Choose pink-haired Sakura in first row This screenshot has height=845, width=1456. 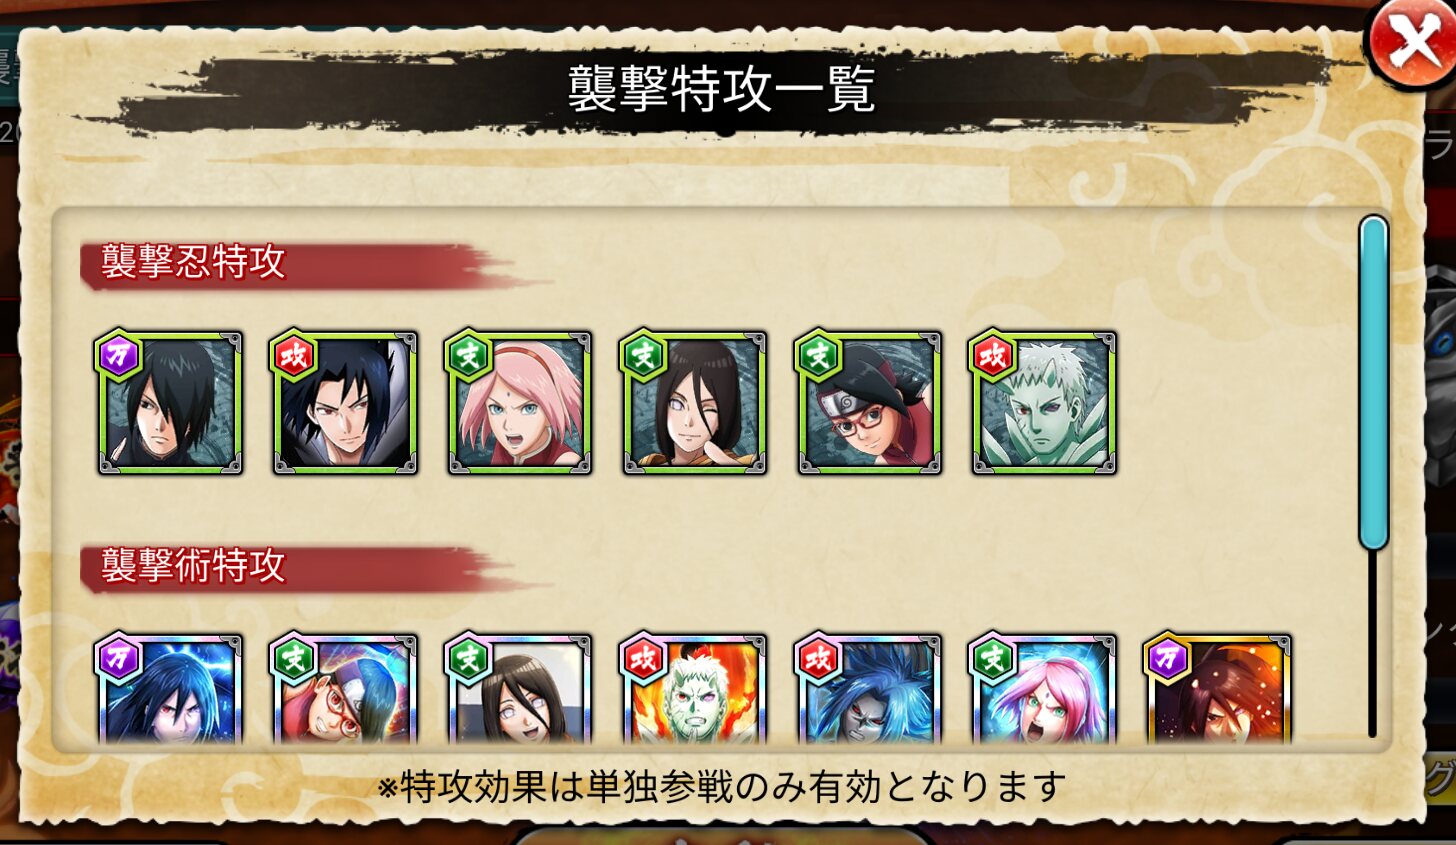point(519,403)
